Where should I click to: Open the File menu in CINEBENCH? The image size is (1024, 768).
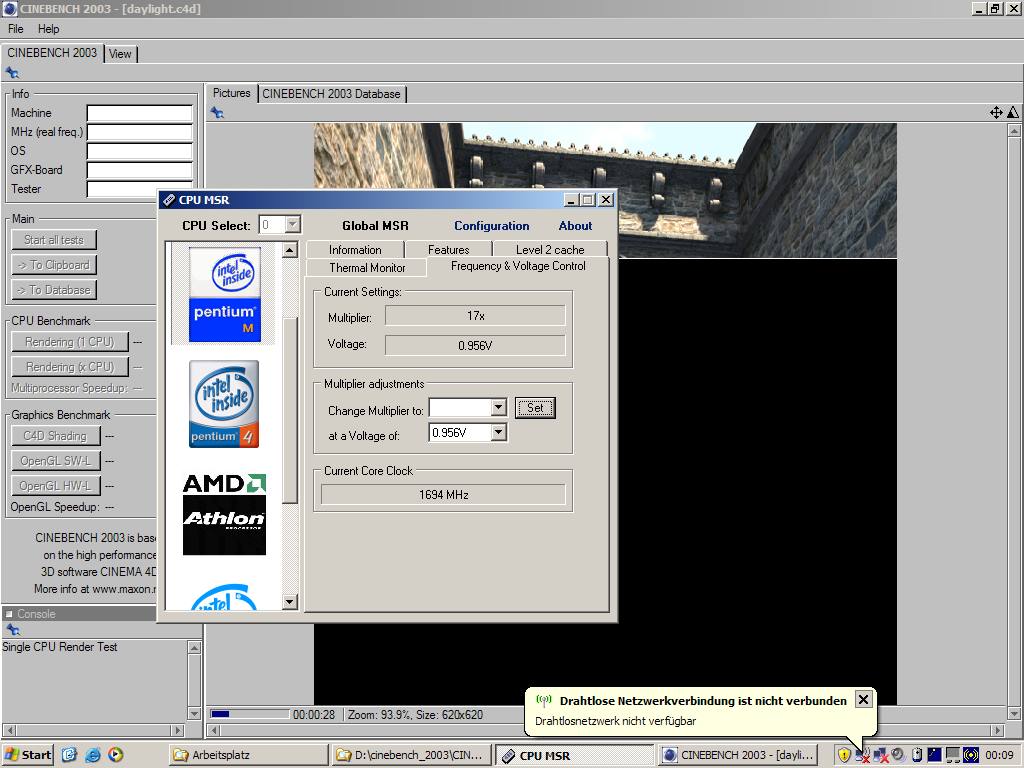pyautogui.click(x=16, y=29)
